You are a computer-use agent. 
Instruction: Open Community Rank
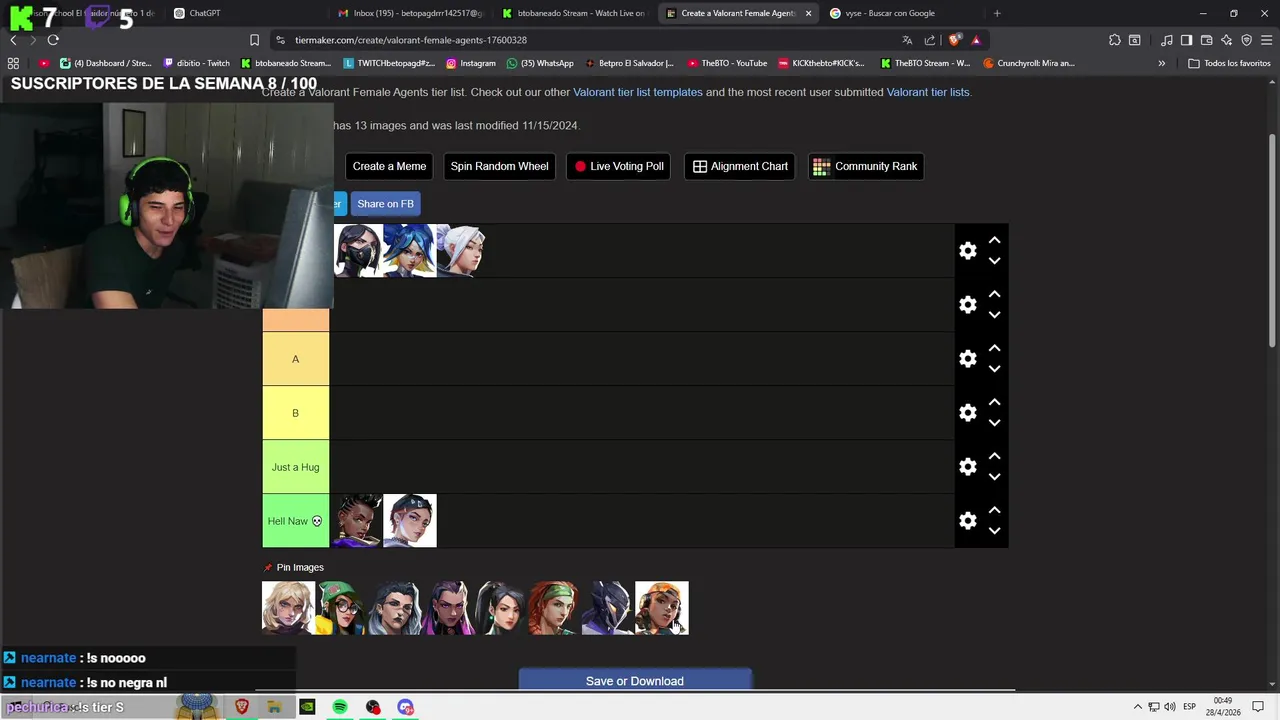click(866, 166)
